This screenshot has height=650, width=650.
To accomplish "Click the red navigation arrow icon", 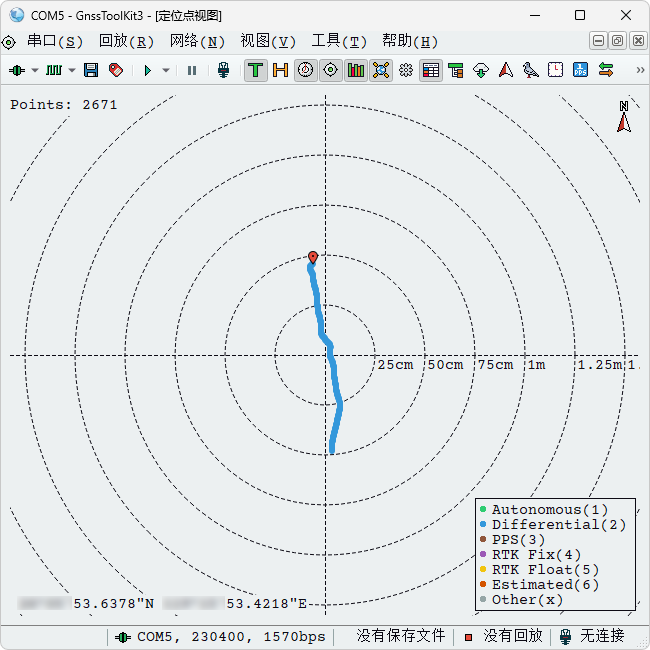I will [x=506, y=70].
